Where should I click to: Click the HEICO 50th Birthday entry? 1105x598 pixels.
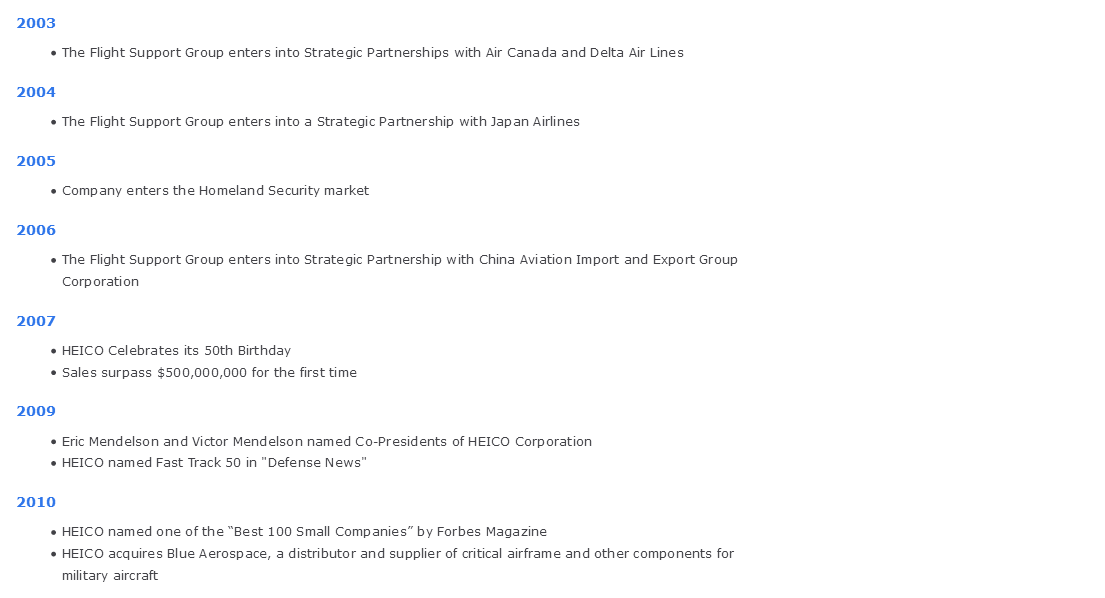(x=176, y=351)
